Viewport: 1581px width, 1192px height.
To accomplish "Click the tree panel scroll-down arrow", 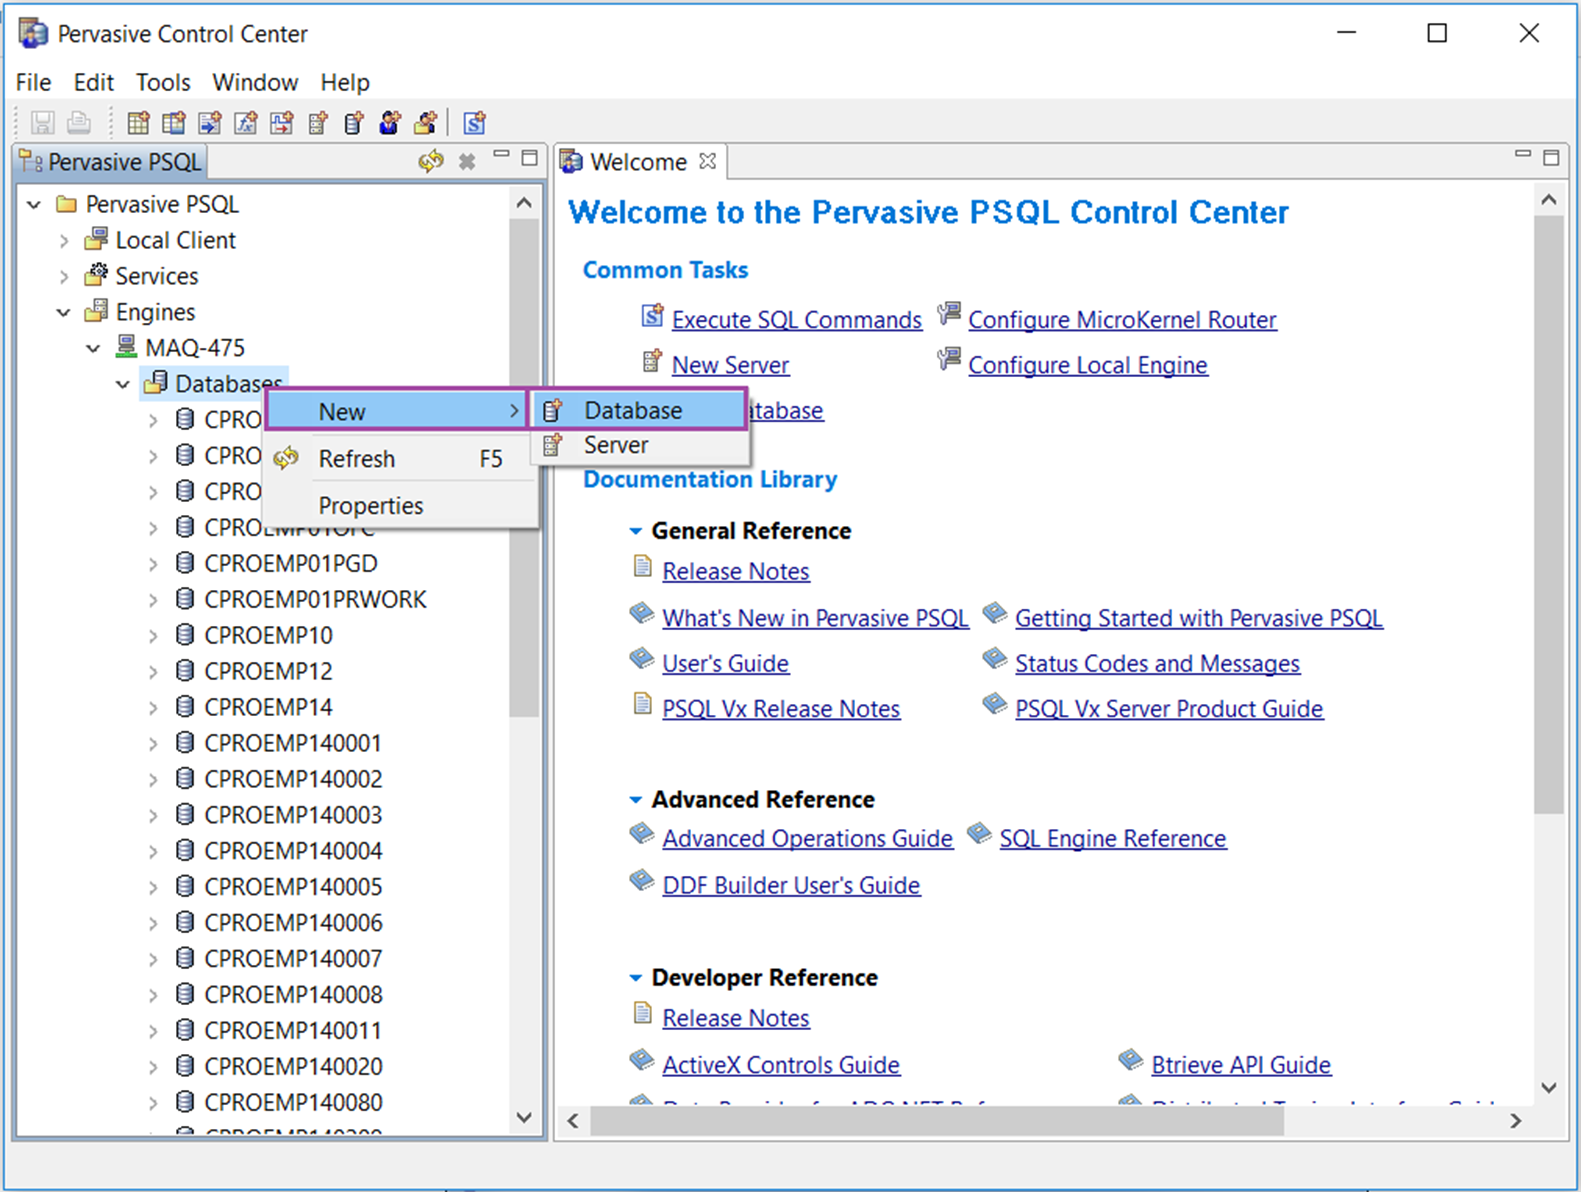I will [x=524, y=1118].
